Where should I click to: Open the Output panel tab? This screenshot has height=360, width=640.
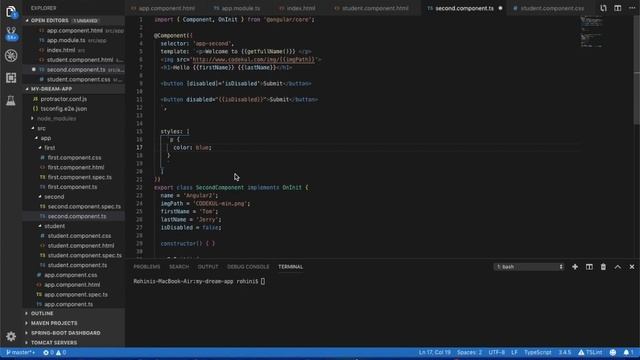pos(208,267)
